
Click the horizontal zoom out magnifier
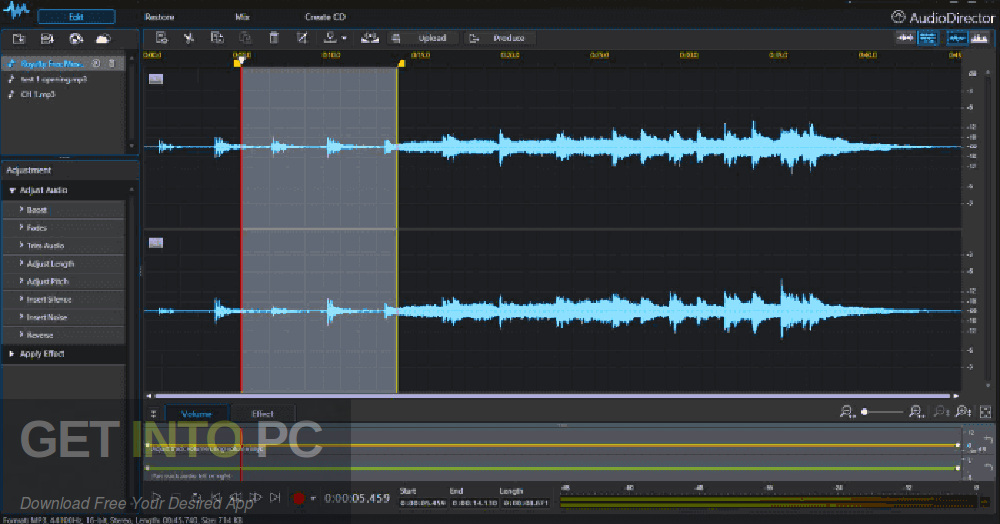(x=847, y=412)
